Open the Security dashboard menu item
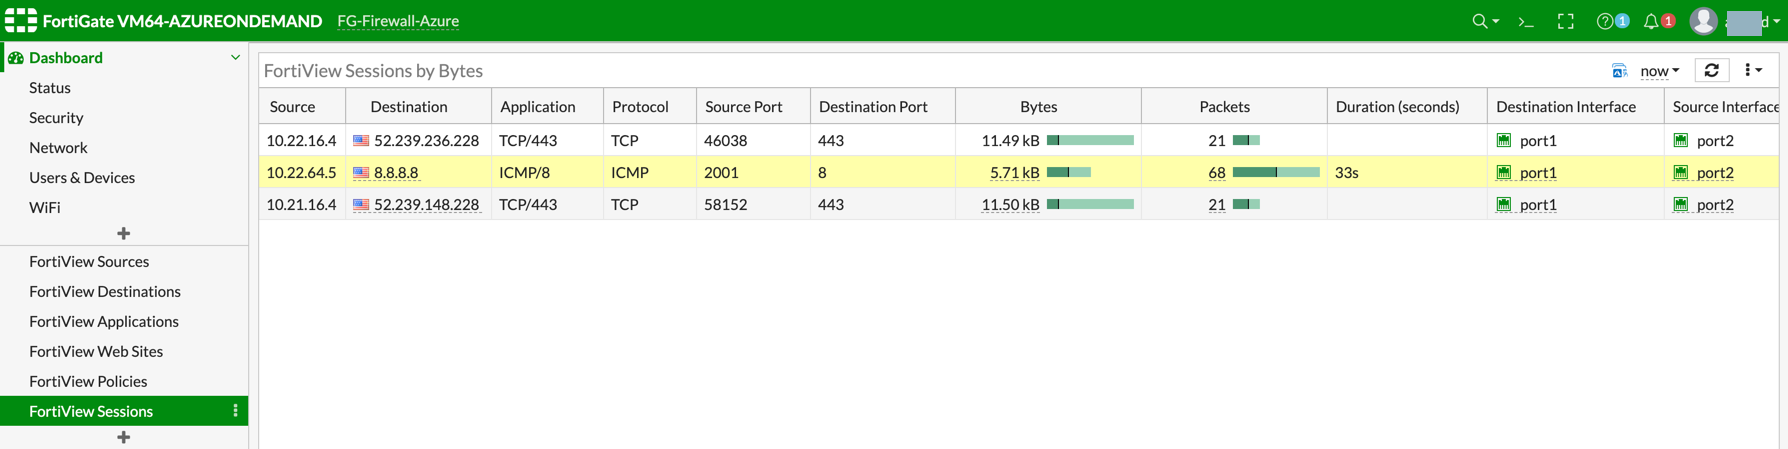This screenshot has height=449, width=1788. click(56, 117)
